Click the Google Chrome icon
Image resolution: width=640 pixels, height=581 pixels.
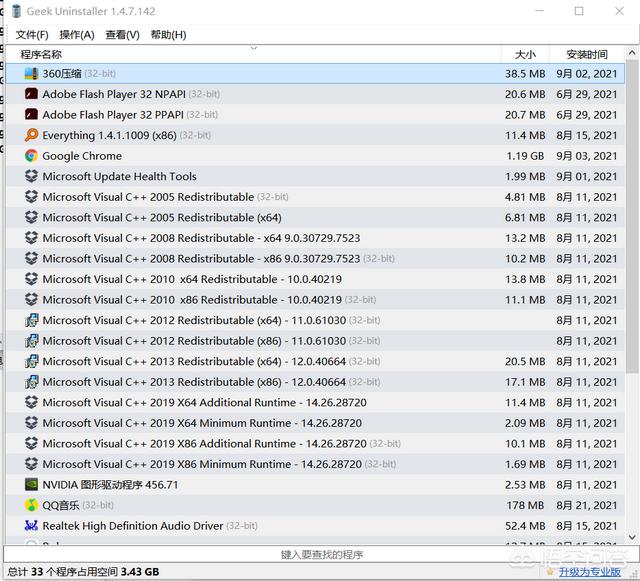click(31, 156)
